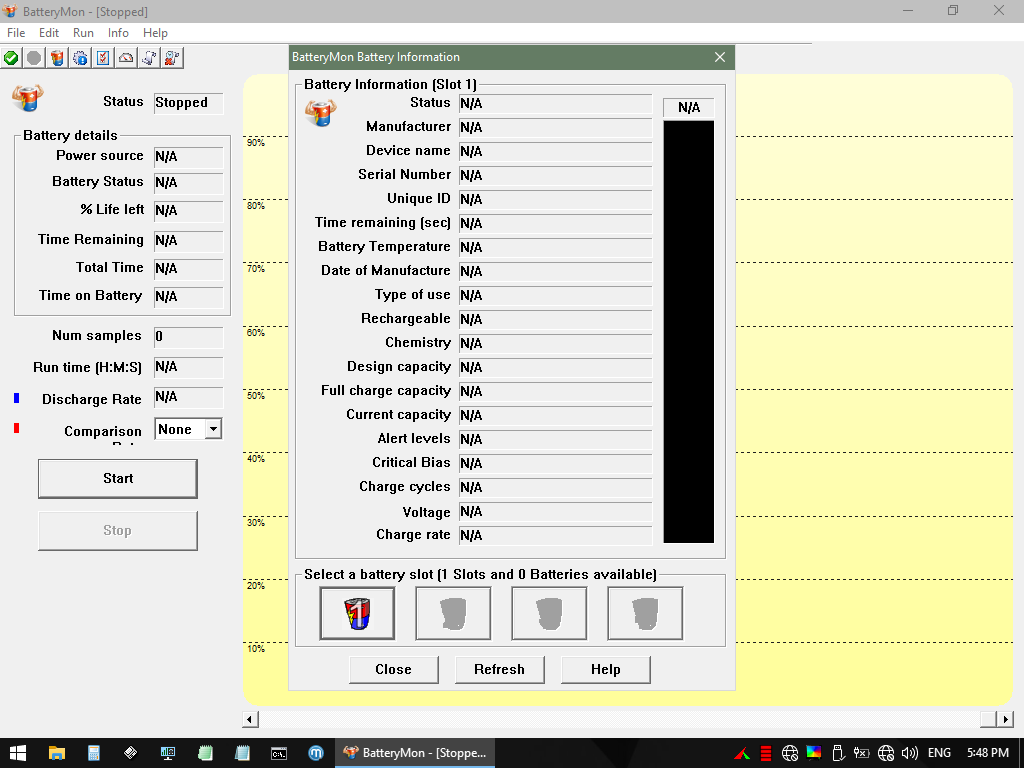
Task: Open the Edit menu
Action: [49, 33]
